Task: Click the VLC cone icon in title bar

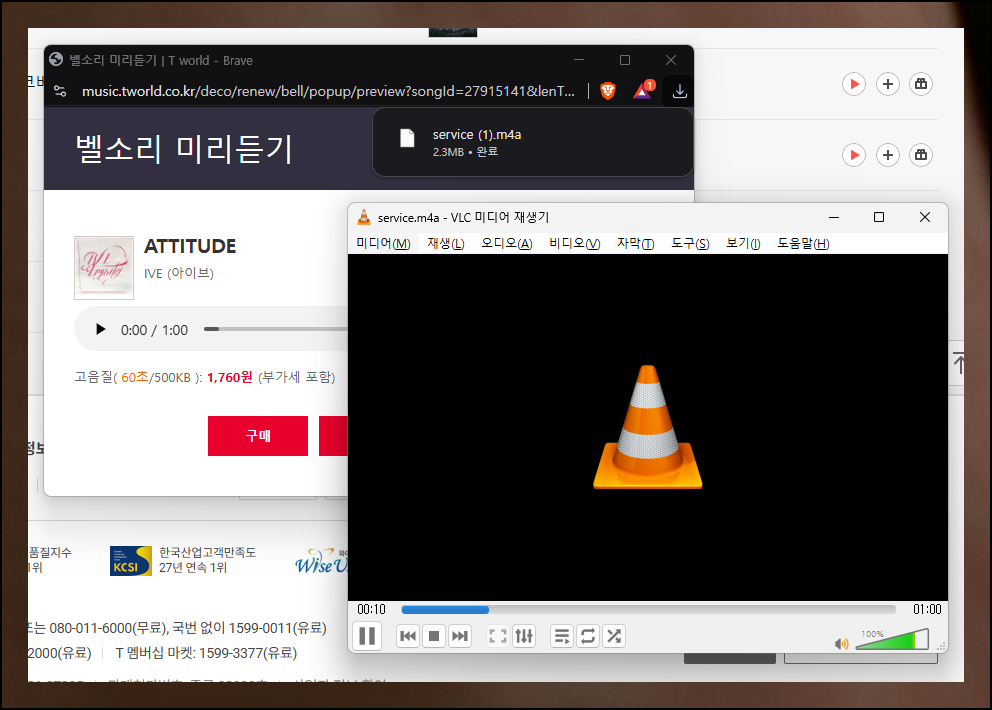Action: [364, 217]
